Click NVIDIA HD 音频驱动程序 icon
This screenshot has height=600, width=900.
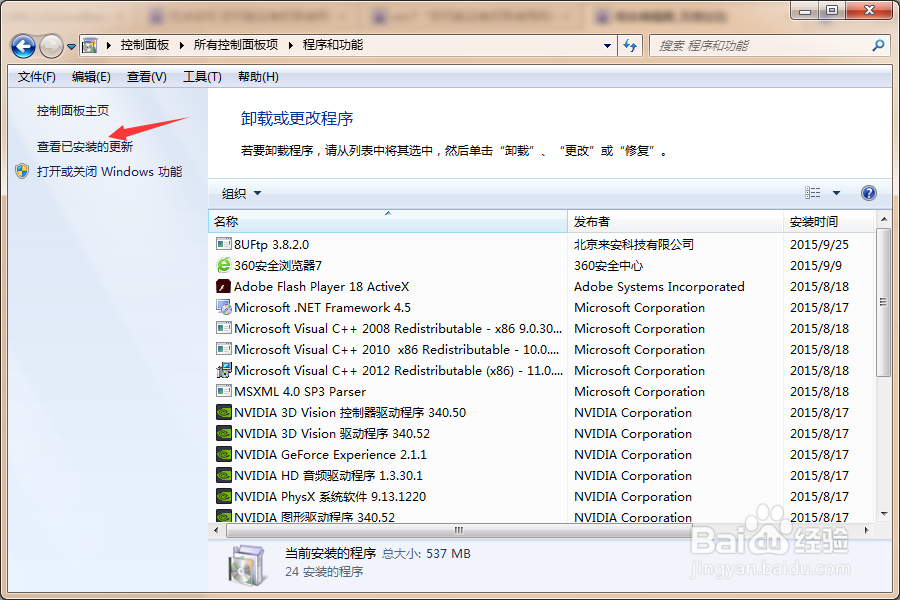coord(223,475)
